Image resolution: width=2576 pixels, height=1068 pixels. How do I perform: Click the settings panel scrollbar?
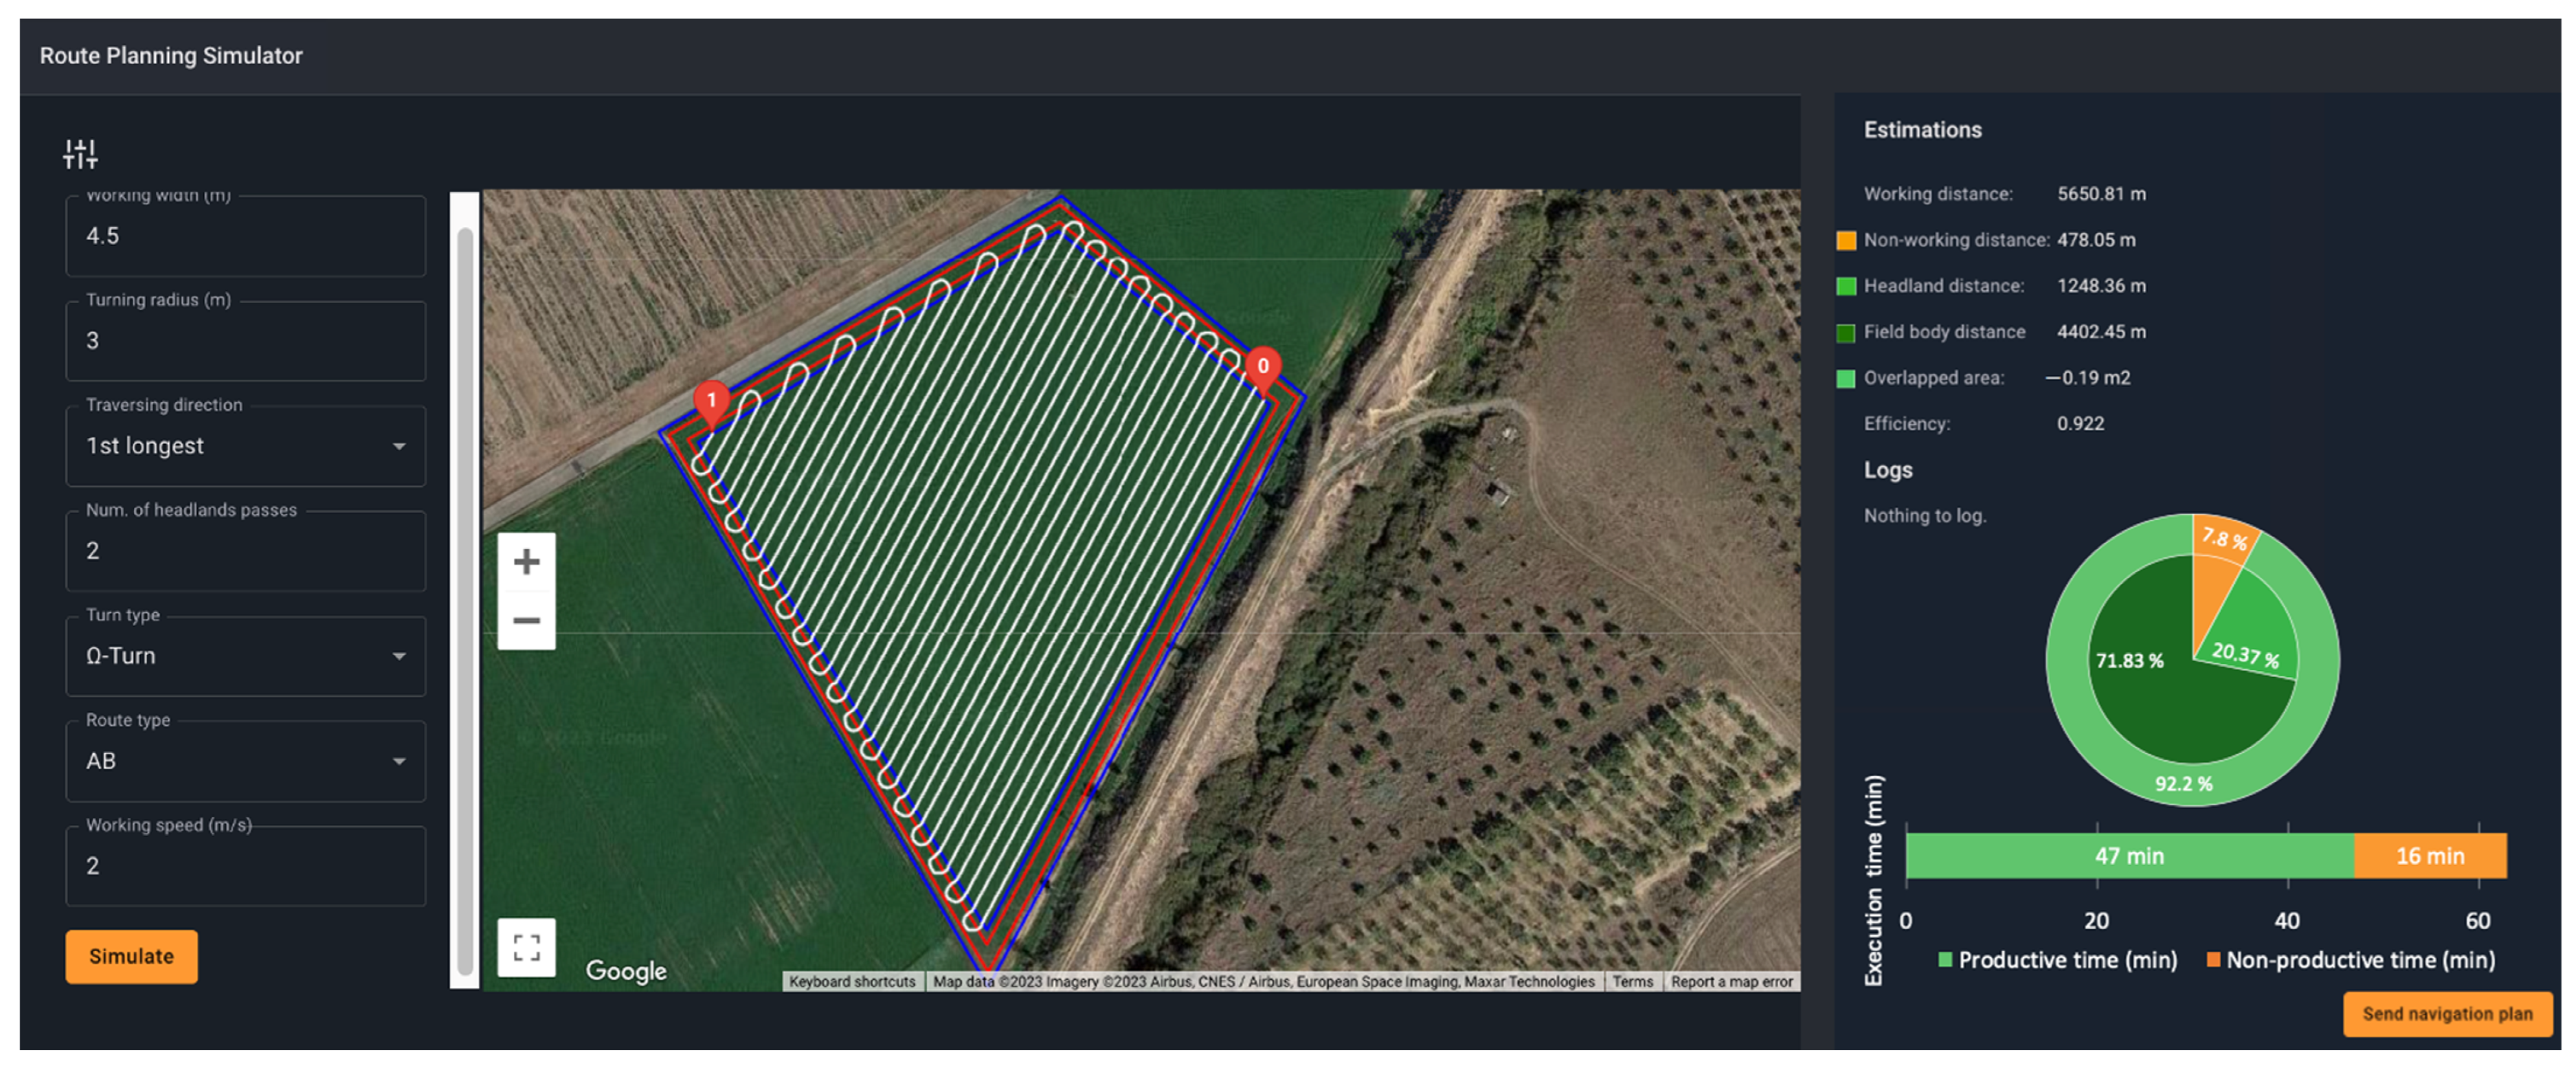465,600
